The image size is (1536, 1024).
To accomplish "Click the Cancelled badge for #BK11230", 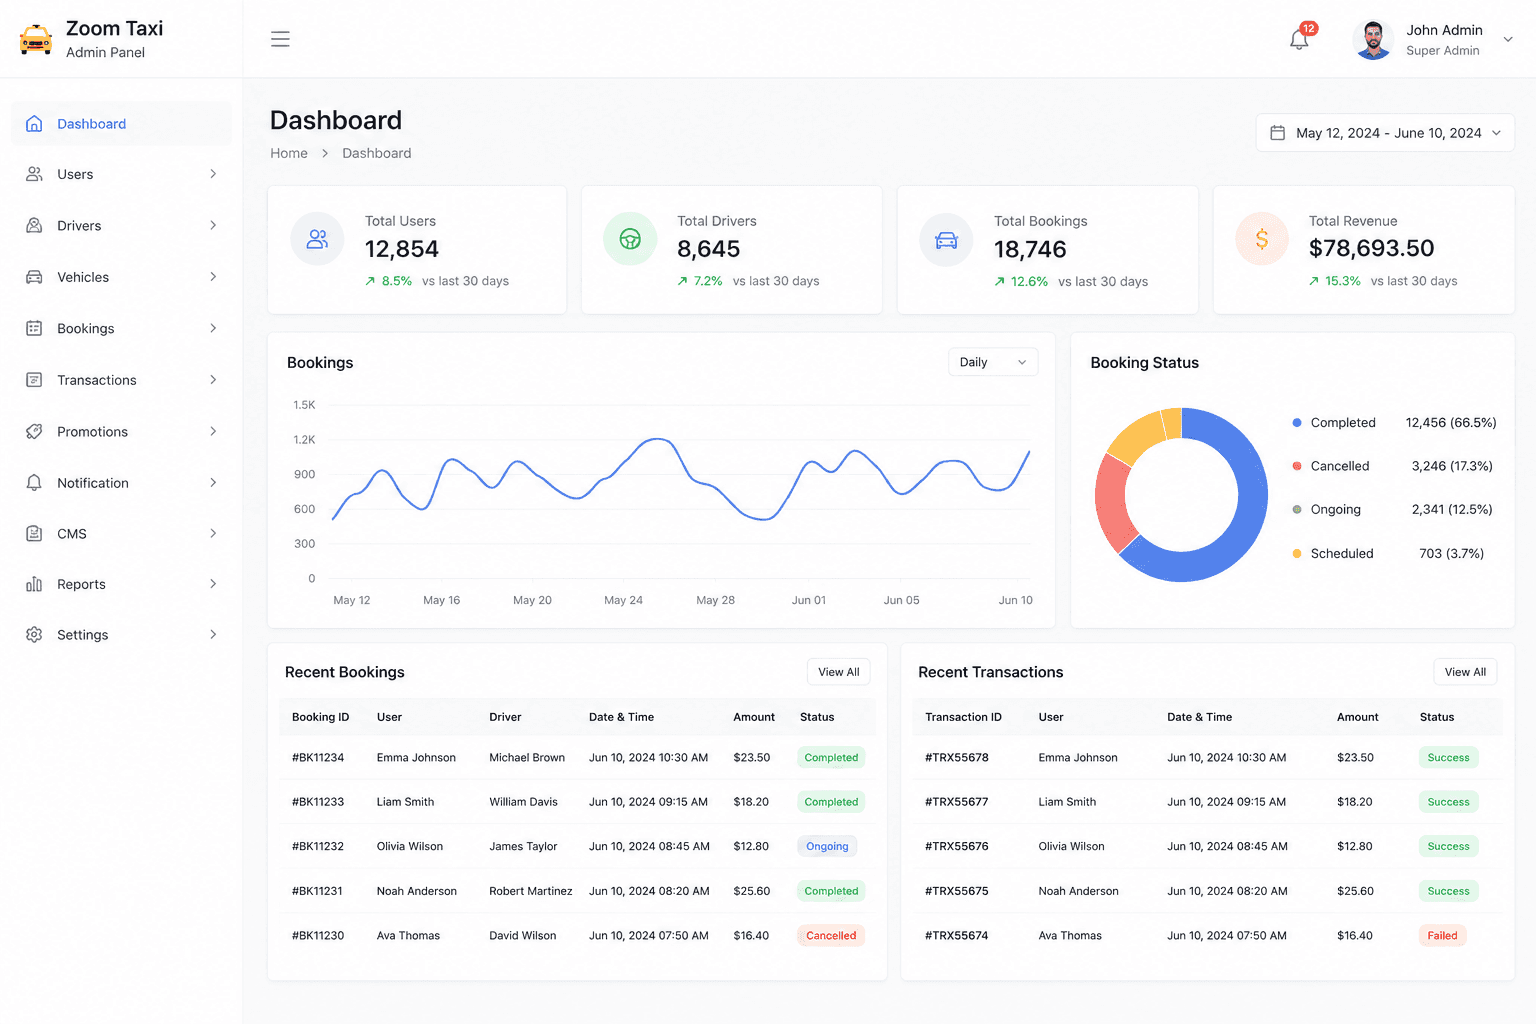I will (831, 936).
